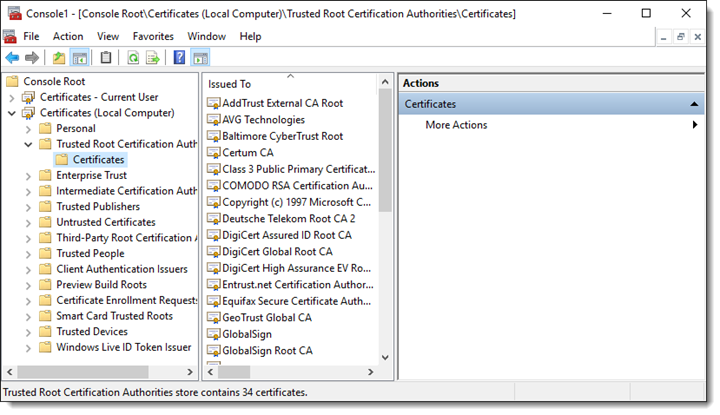Select COMODO RSA Certification Authority entry
This screenshot has width=720, height=415.
tap(298, 185)
